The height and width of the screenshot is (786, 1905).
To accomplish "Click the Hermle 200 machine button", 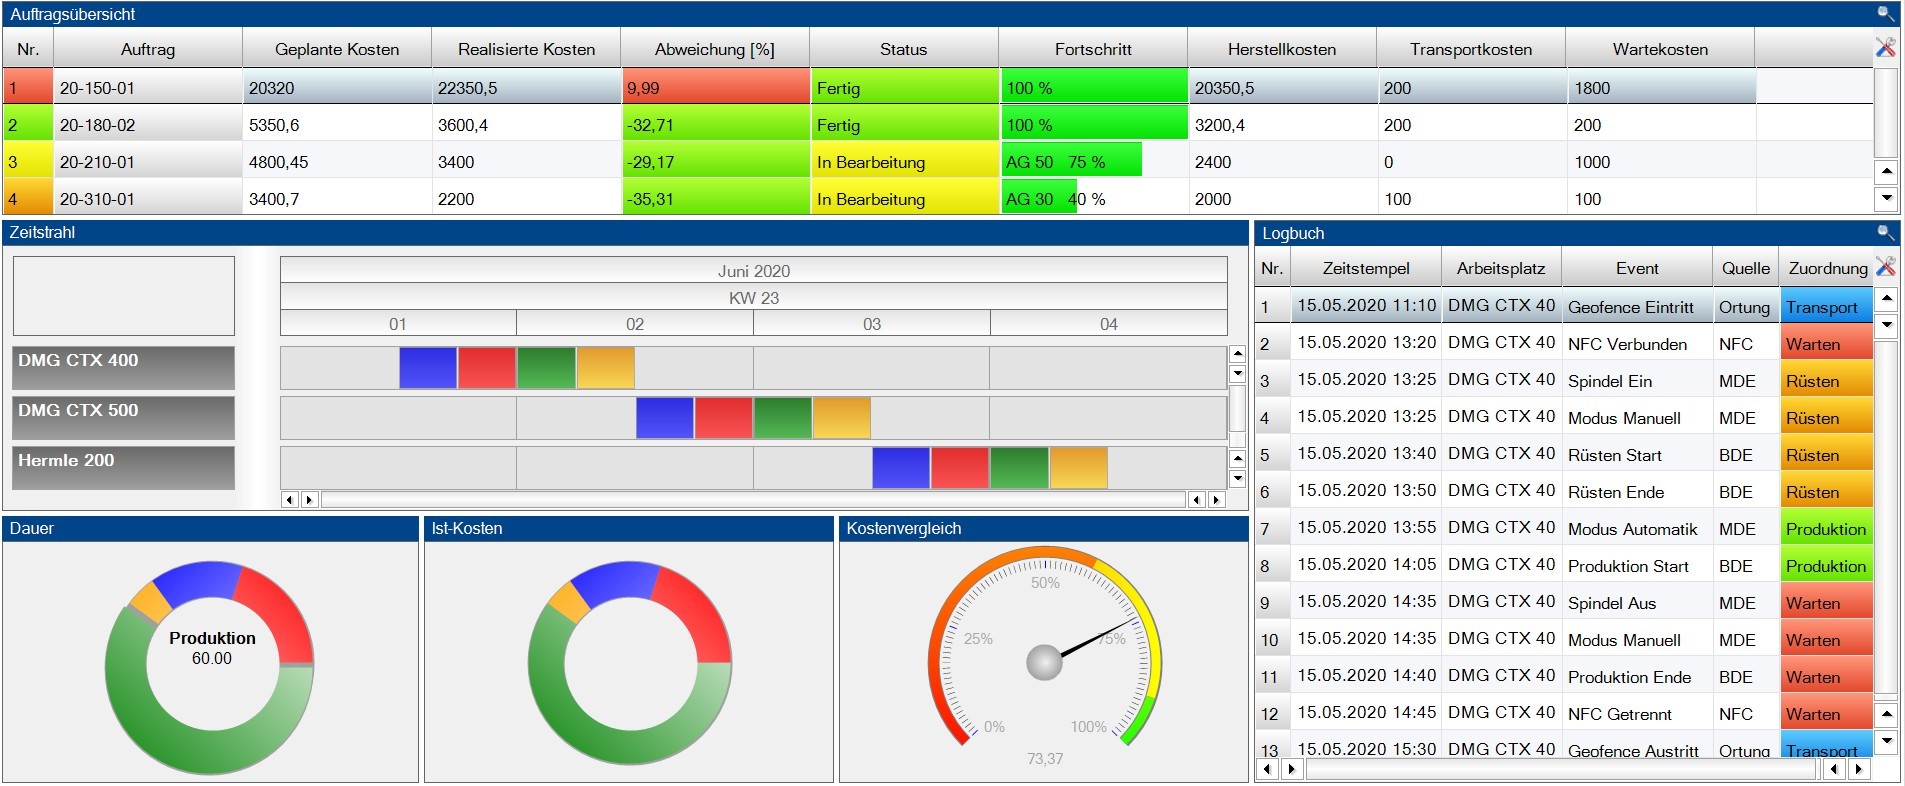I will click(x=124, y=467).
